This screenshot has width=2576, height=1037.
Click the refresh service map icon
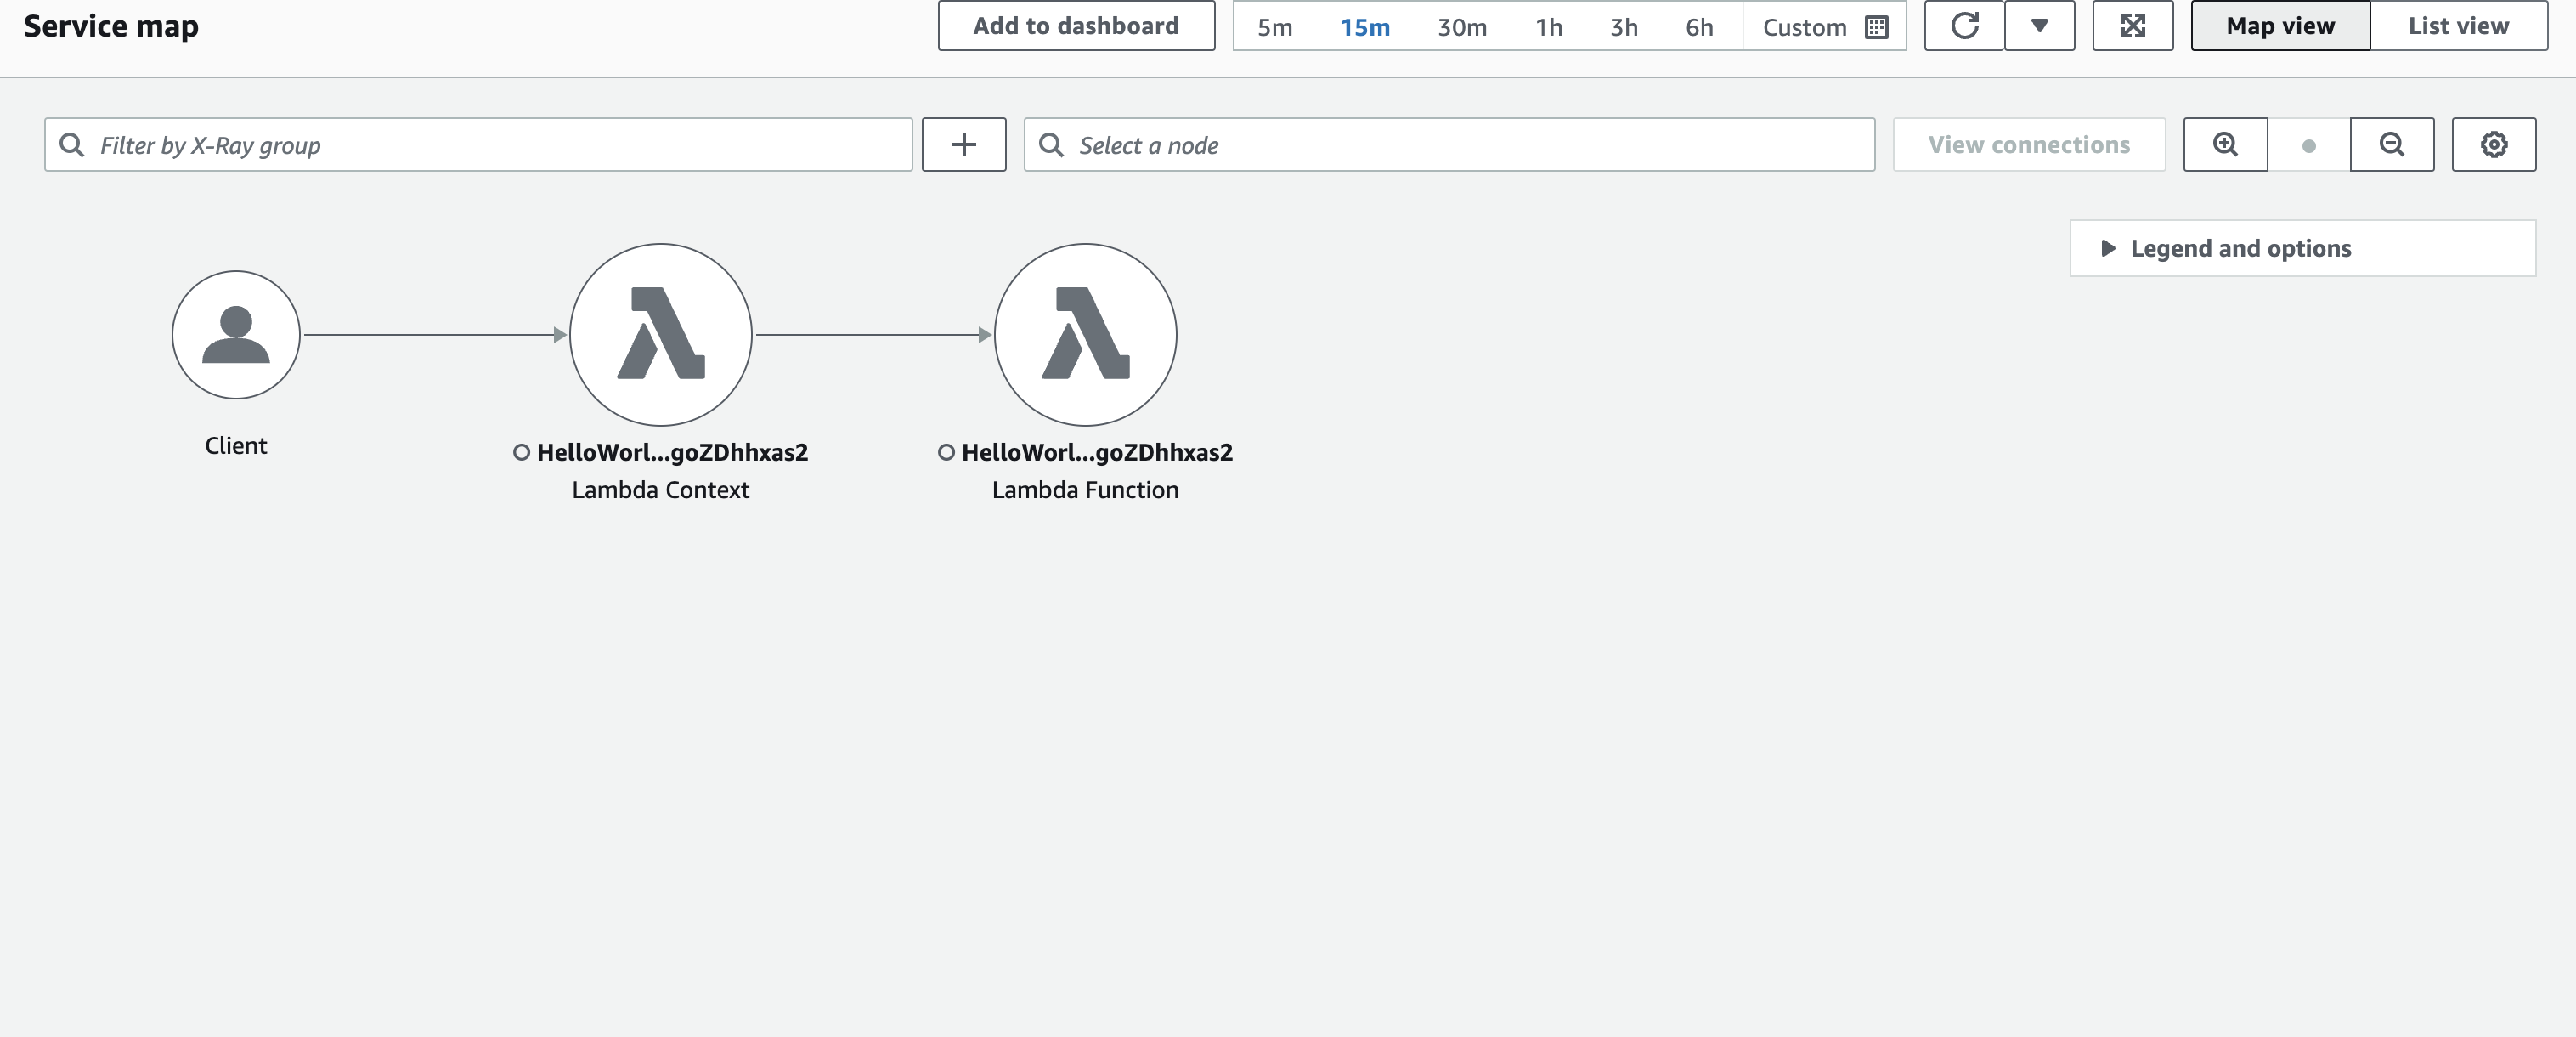click(x=1964, y=26)
